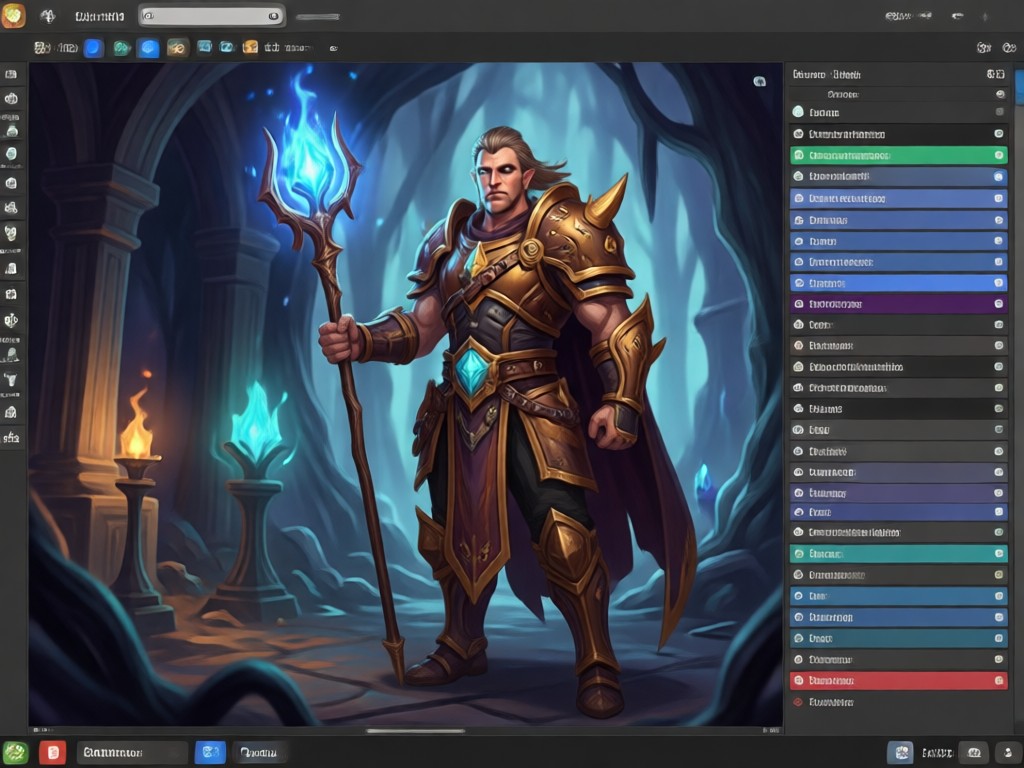The height and width of the screenshot is (768, 1024).
Task: Select the red layer row
Action: pyautogui.click(x=898, y=680)
